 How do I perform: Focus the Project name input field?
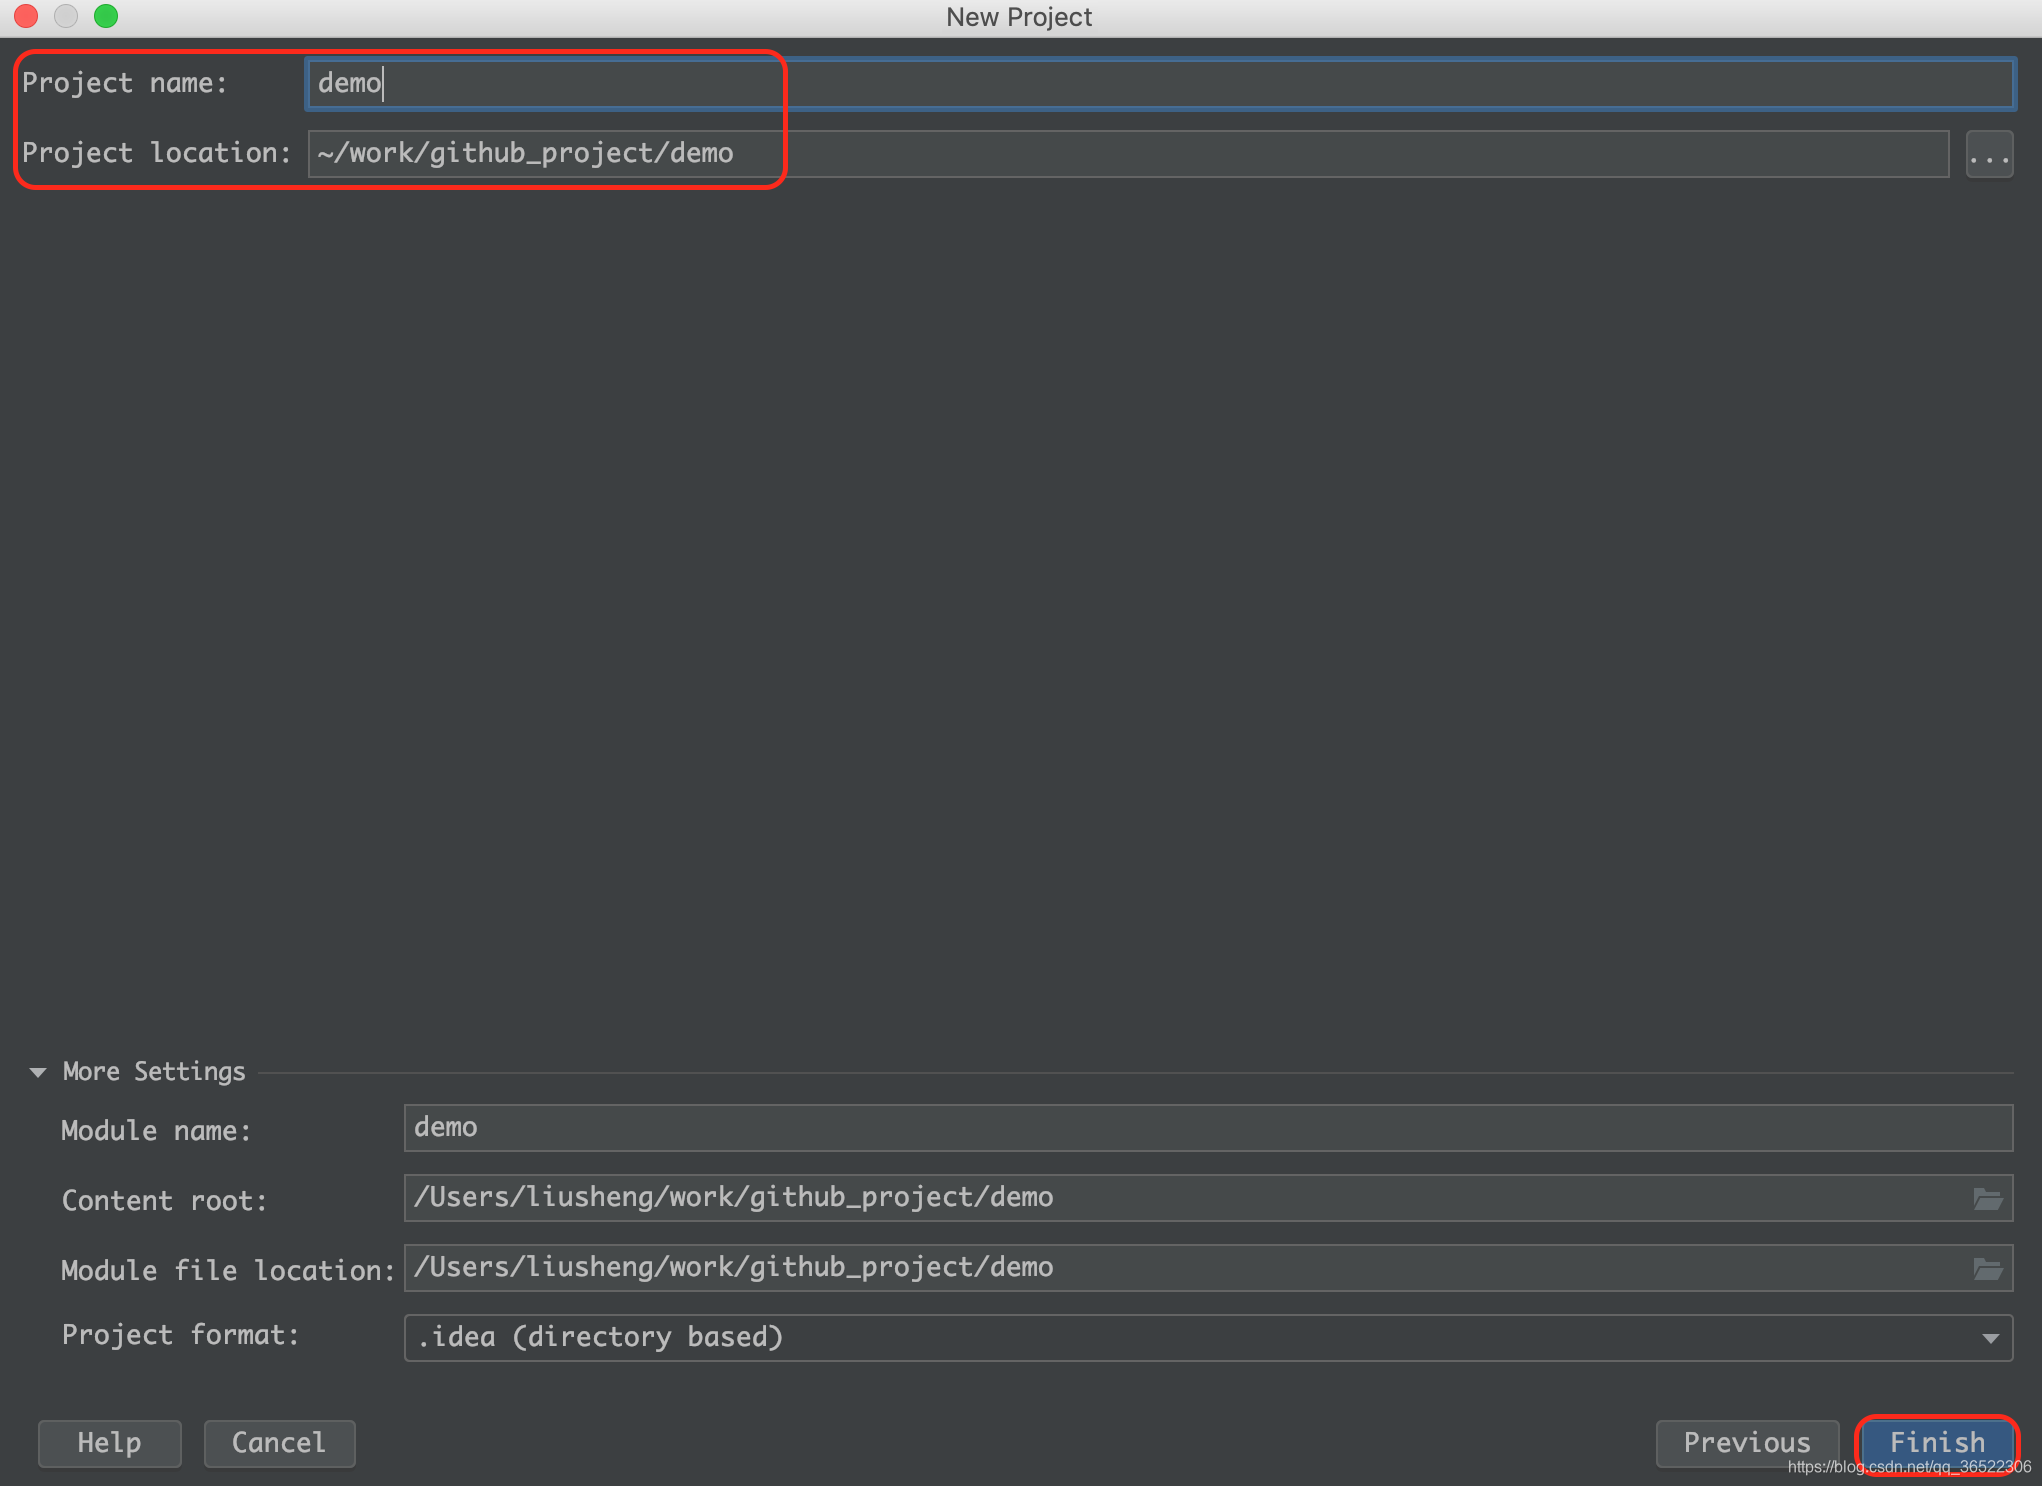[1160, 84]
